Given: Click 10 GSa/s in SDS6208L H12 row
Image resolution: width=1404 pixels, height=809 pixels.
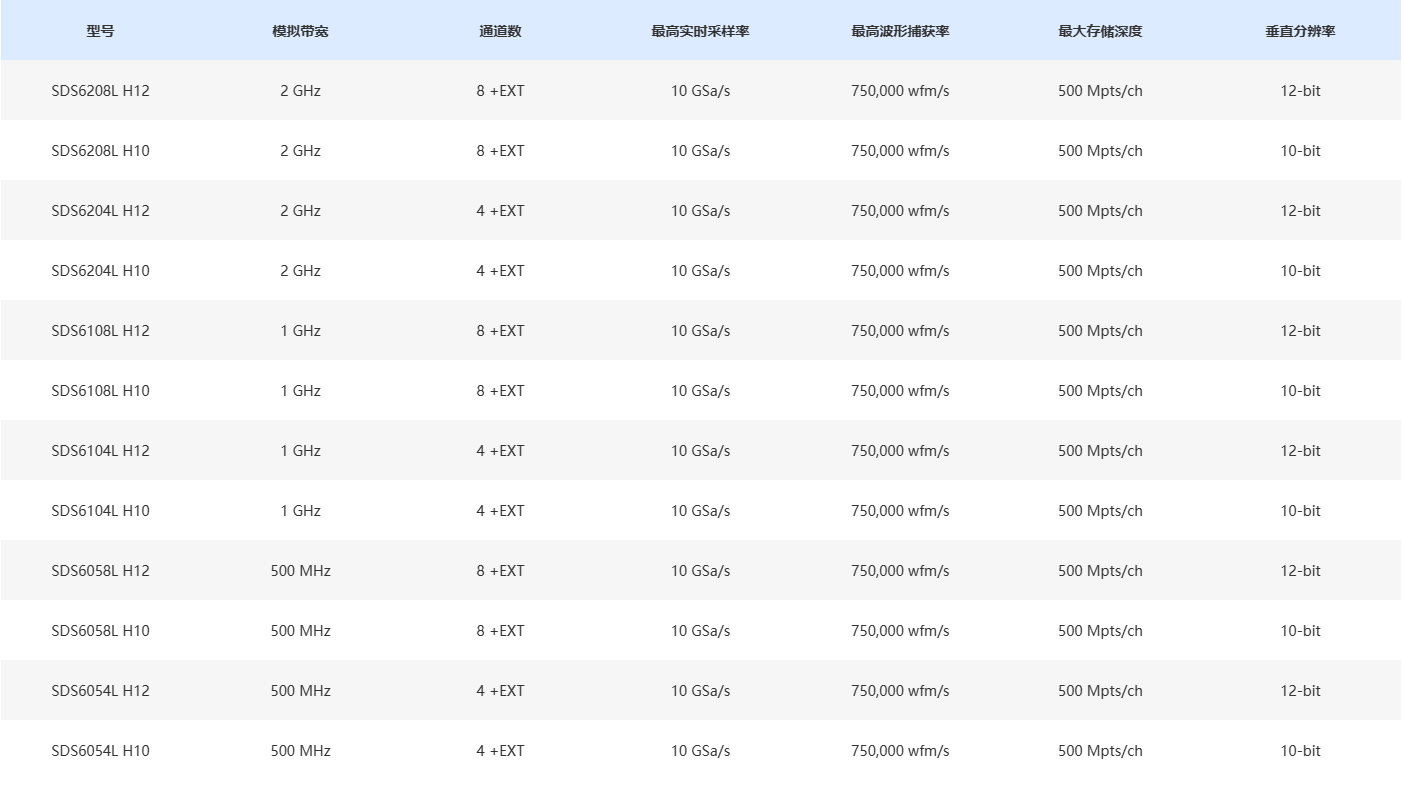Looking at the screenshot, I should tap(700, 91).
